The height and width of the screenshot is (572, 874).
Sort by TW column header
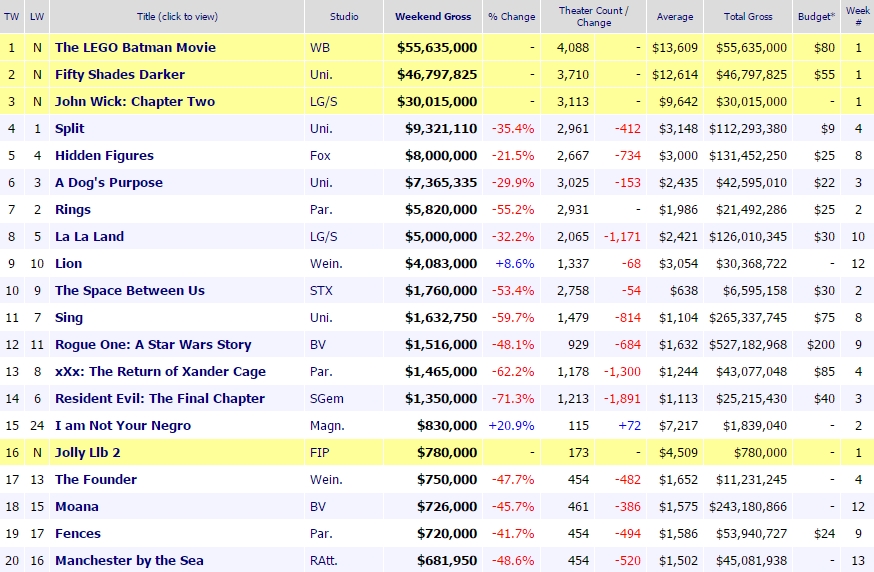(11, 17)
